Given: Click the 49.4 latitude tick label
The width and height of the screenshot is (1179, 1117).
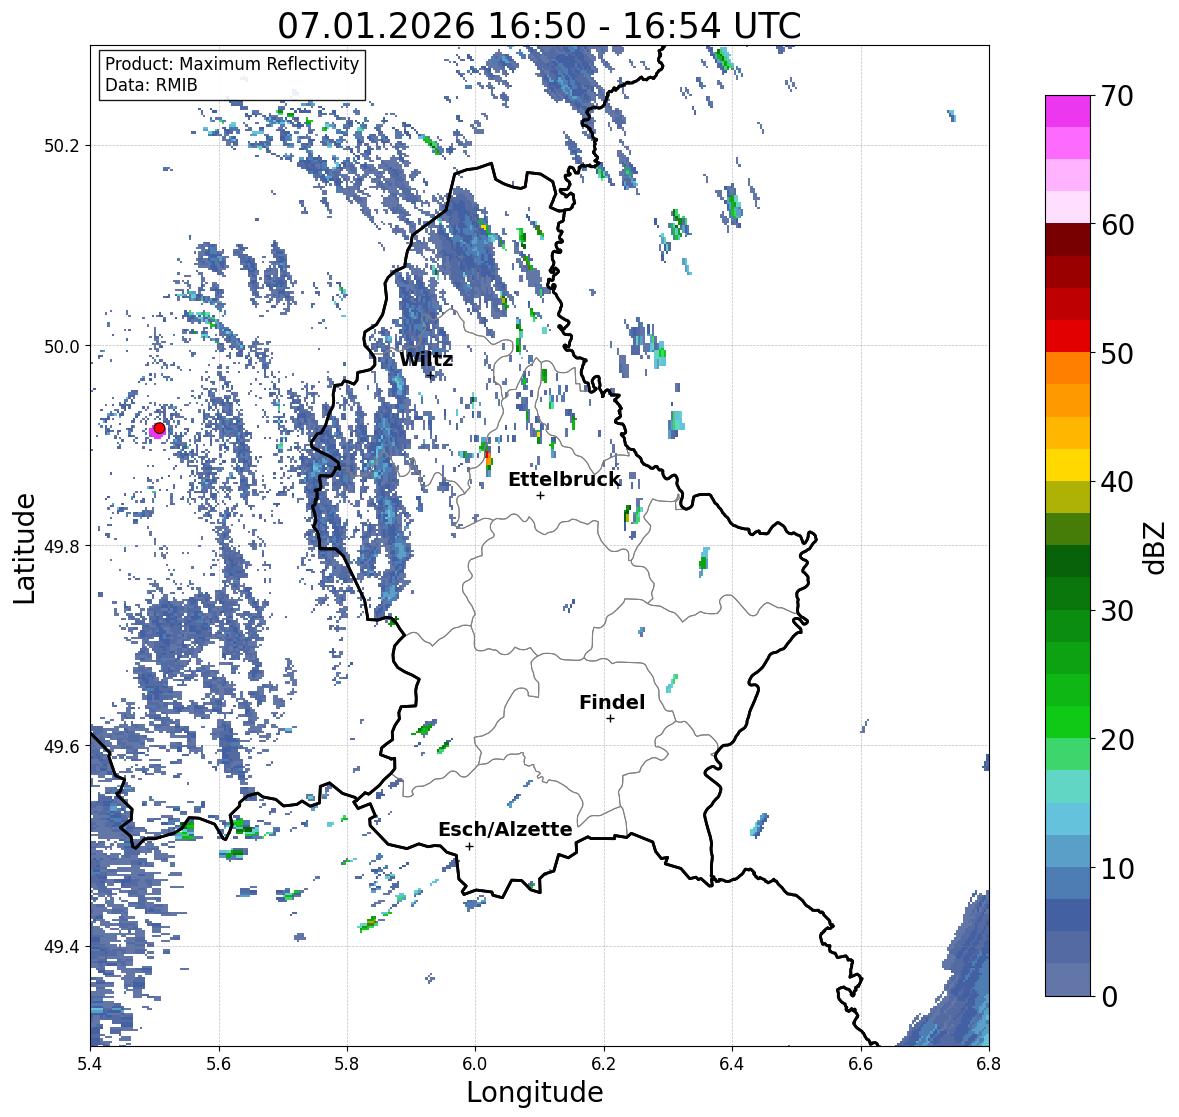Looking at the screenshot, I should 62,947.
